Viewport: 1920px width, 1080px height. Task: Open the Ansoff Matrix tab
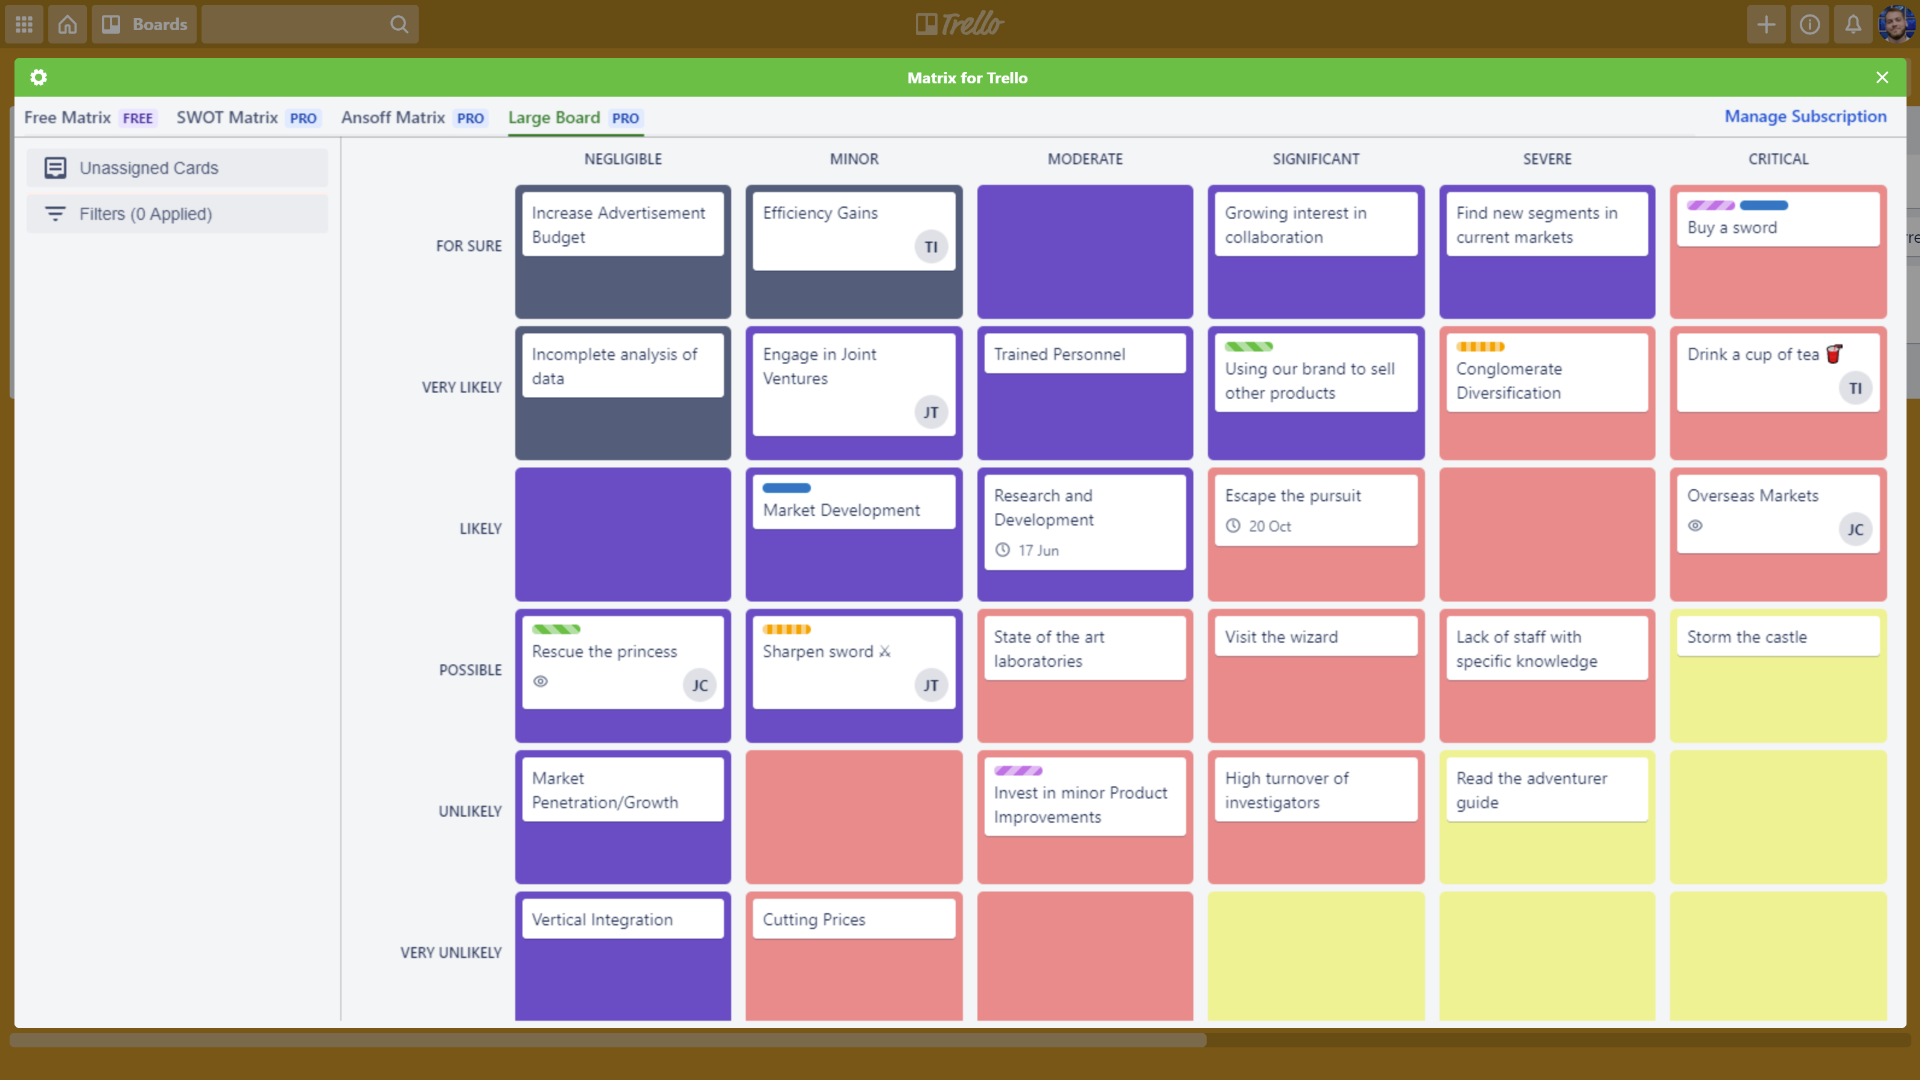pyautogui.click(x=392, y=117)
